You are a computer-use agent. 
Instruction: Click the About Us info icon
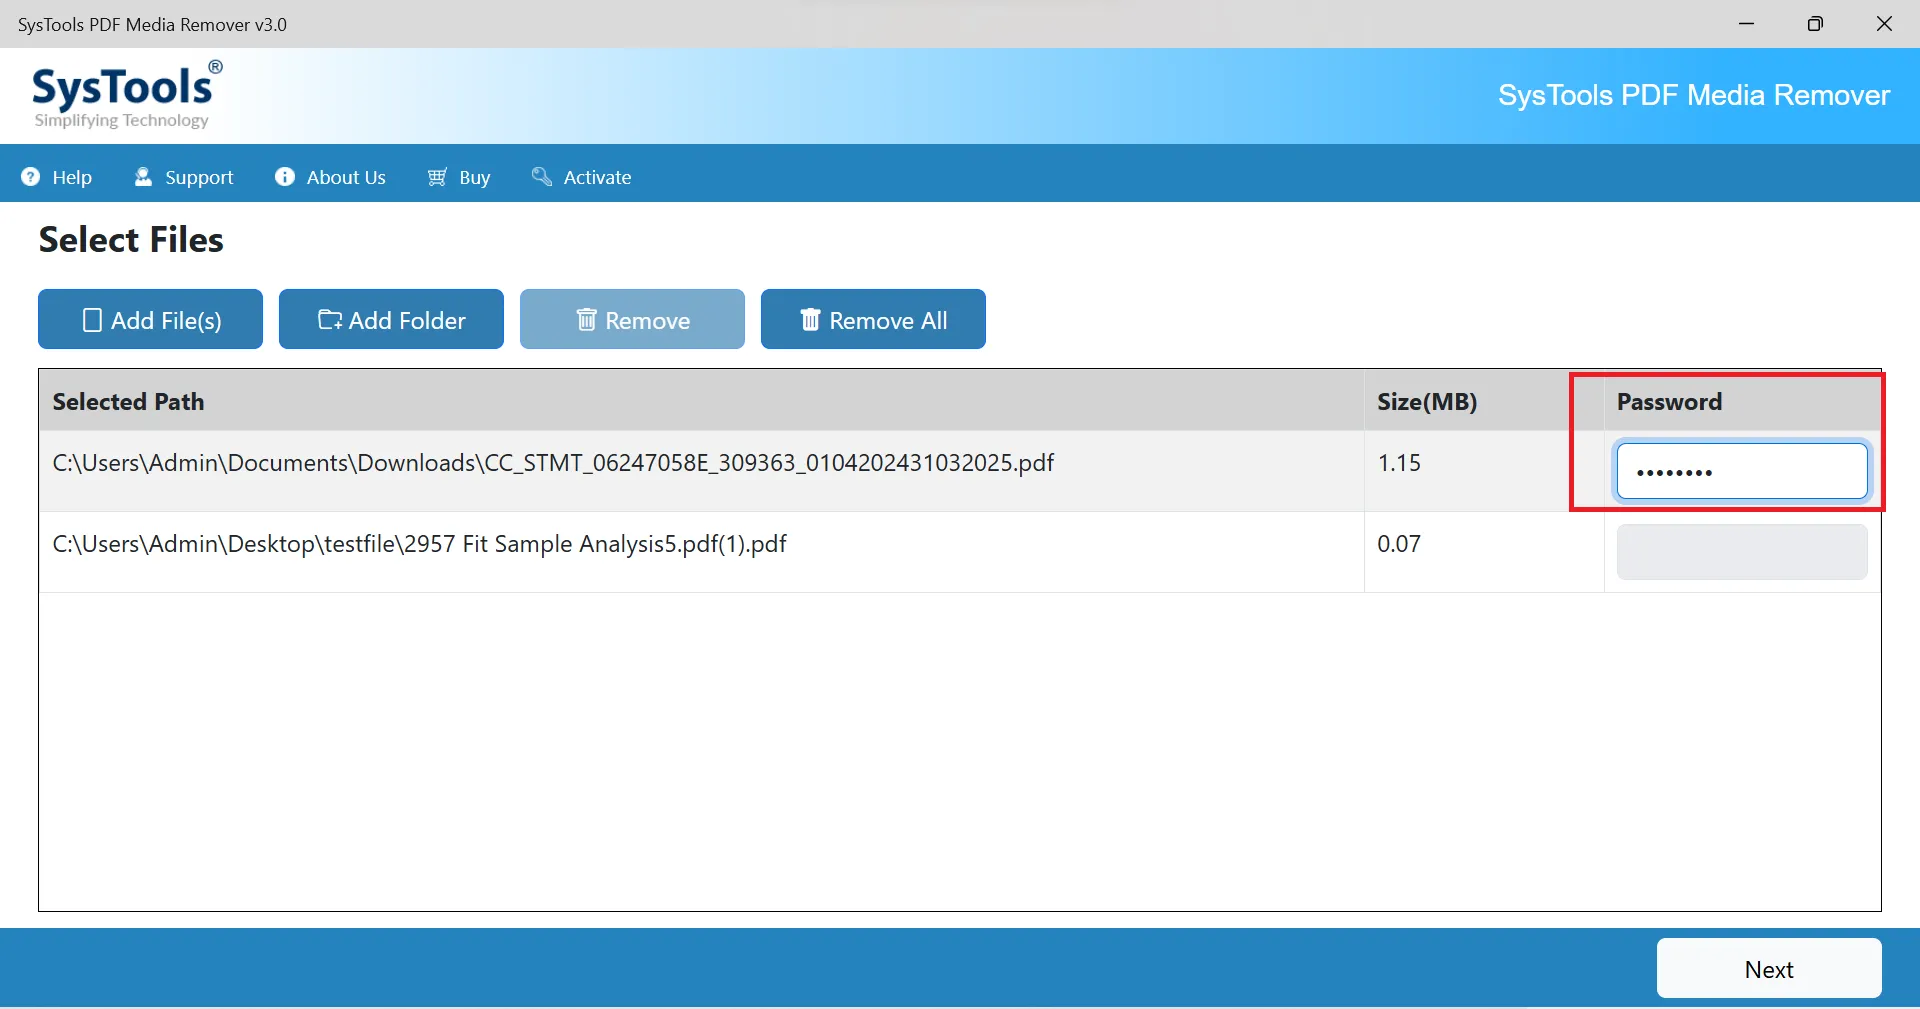click(285, 177)
